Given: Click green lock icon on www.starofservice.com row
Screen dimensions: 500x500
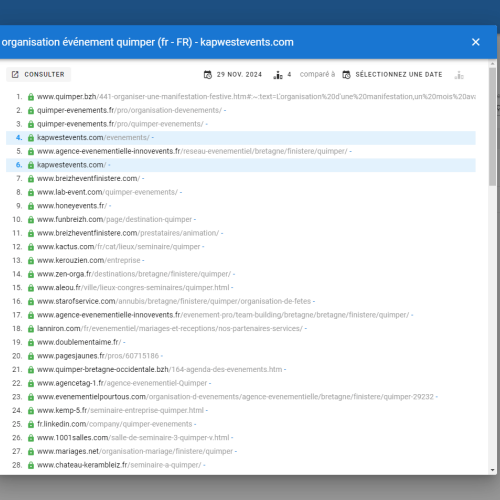Looking at the screenshot, I should coord(31,302).
